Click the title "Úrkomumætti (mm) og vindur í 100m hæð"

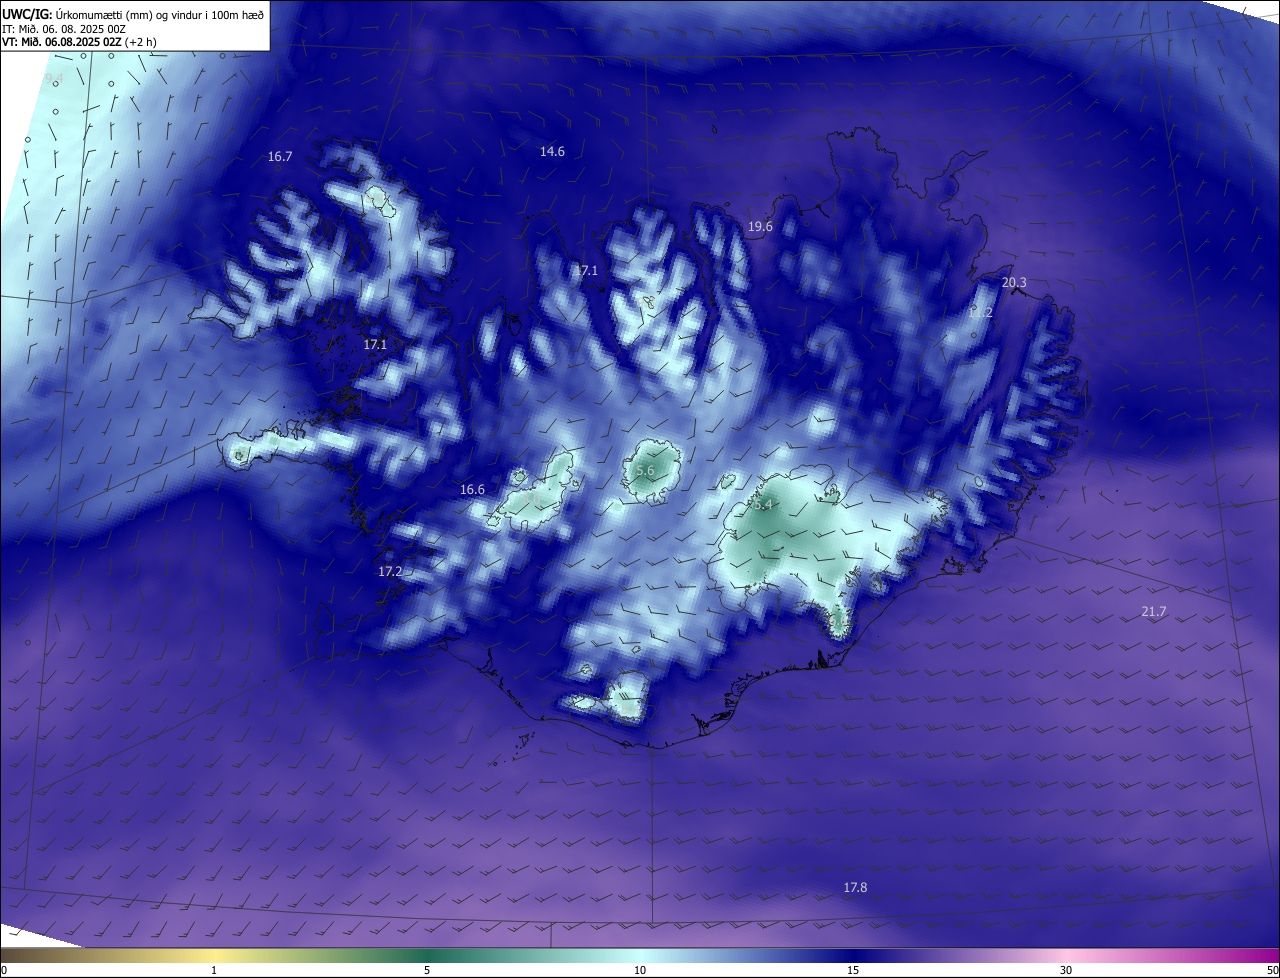(159, 14)
